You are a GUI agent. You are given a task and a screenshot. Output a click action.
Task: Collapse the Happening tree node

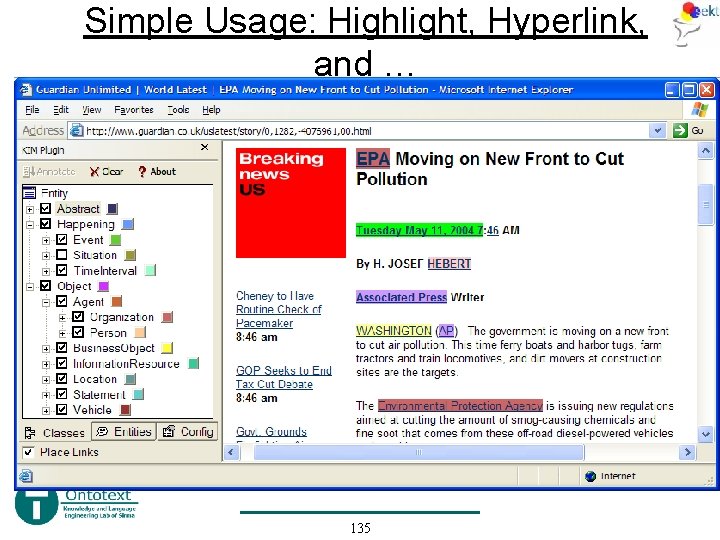[x=30, y=225]
